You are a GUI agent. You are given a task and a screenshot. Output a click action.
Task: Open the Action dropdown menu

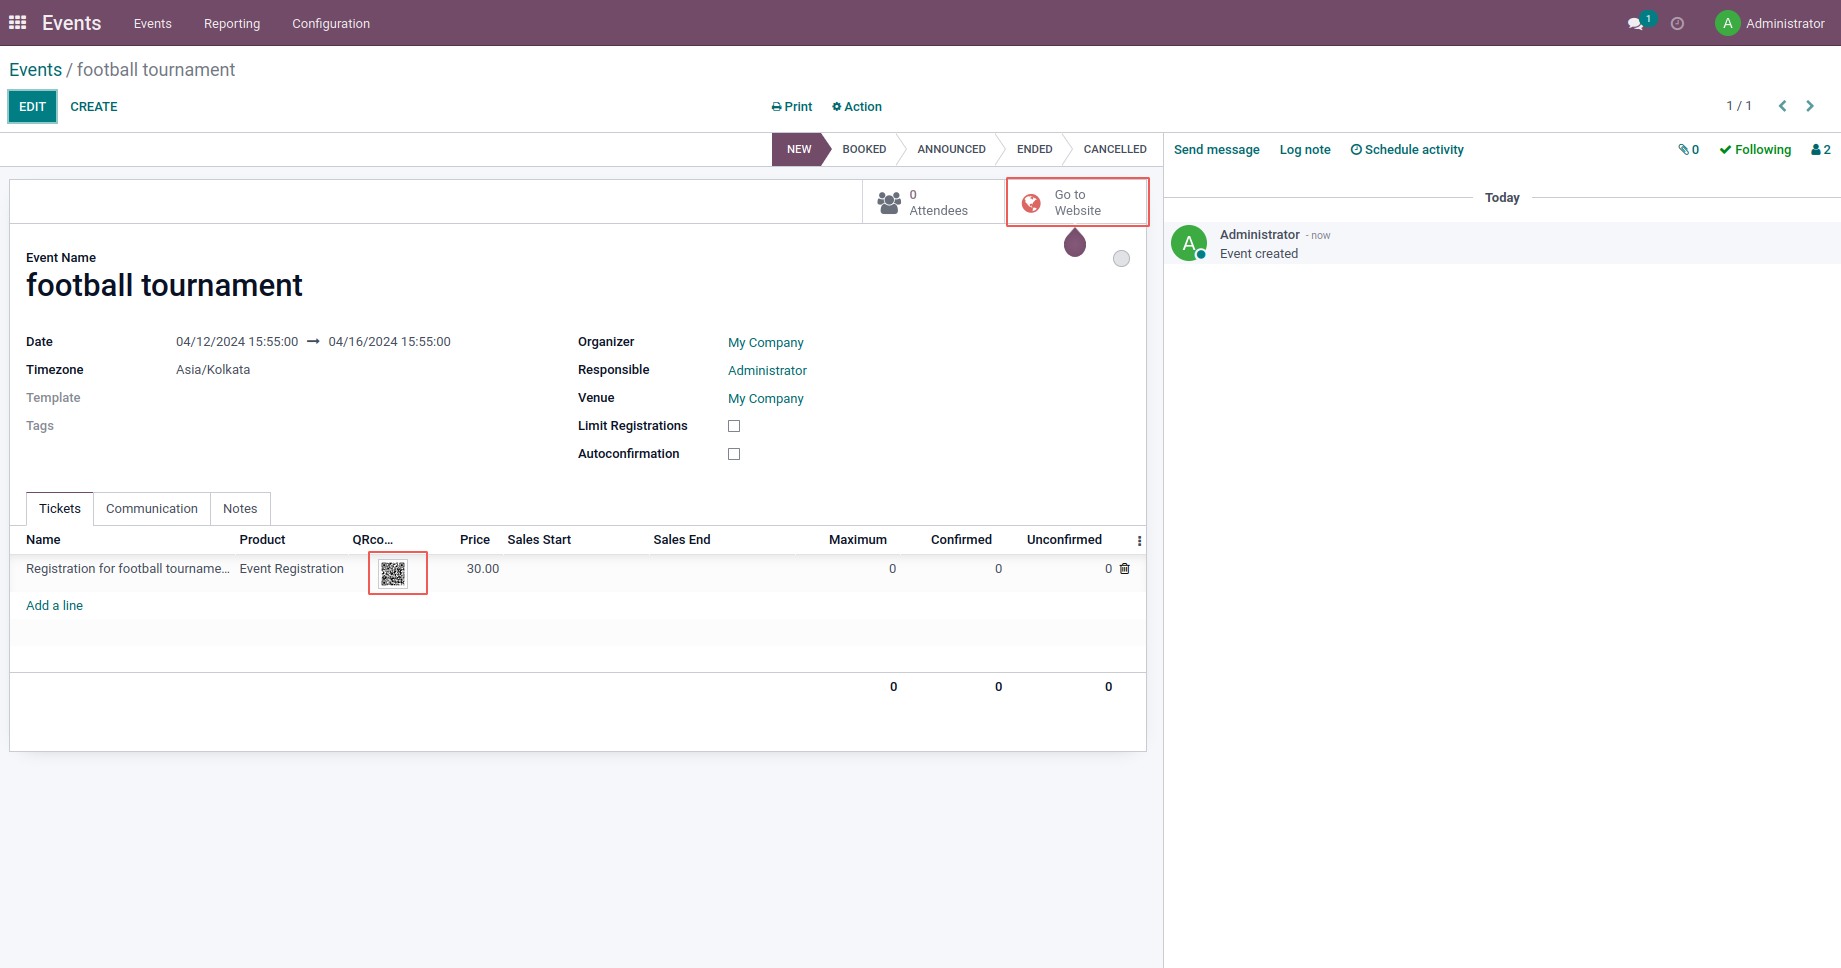pos(857,107)
